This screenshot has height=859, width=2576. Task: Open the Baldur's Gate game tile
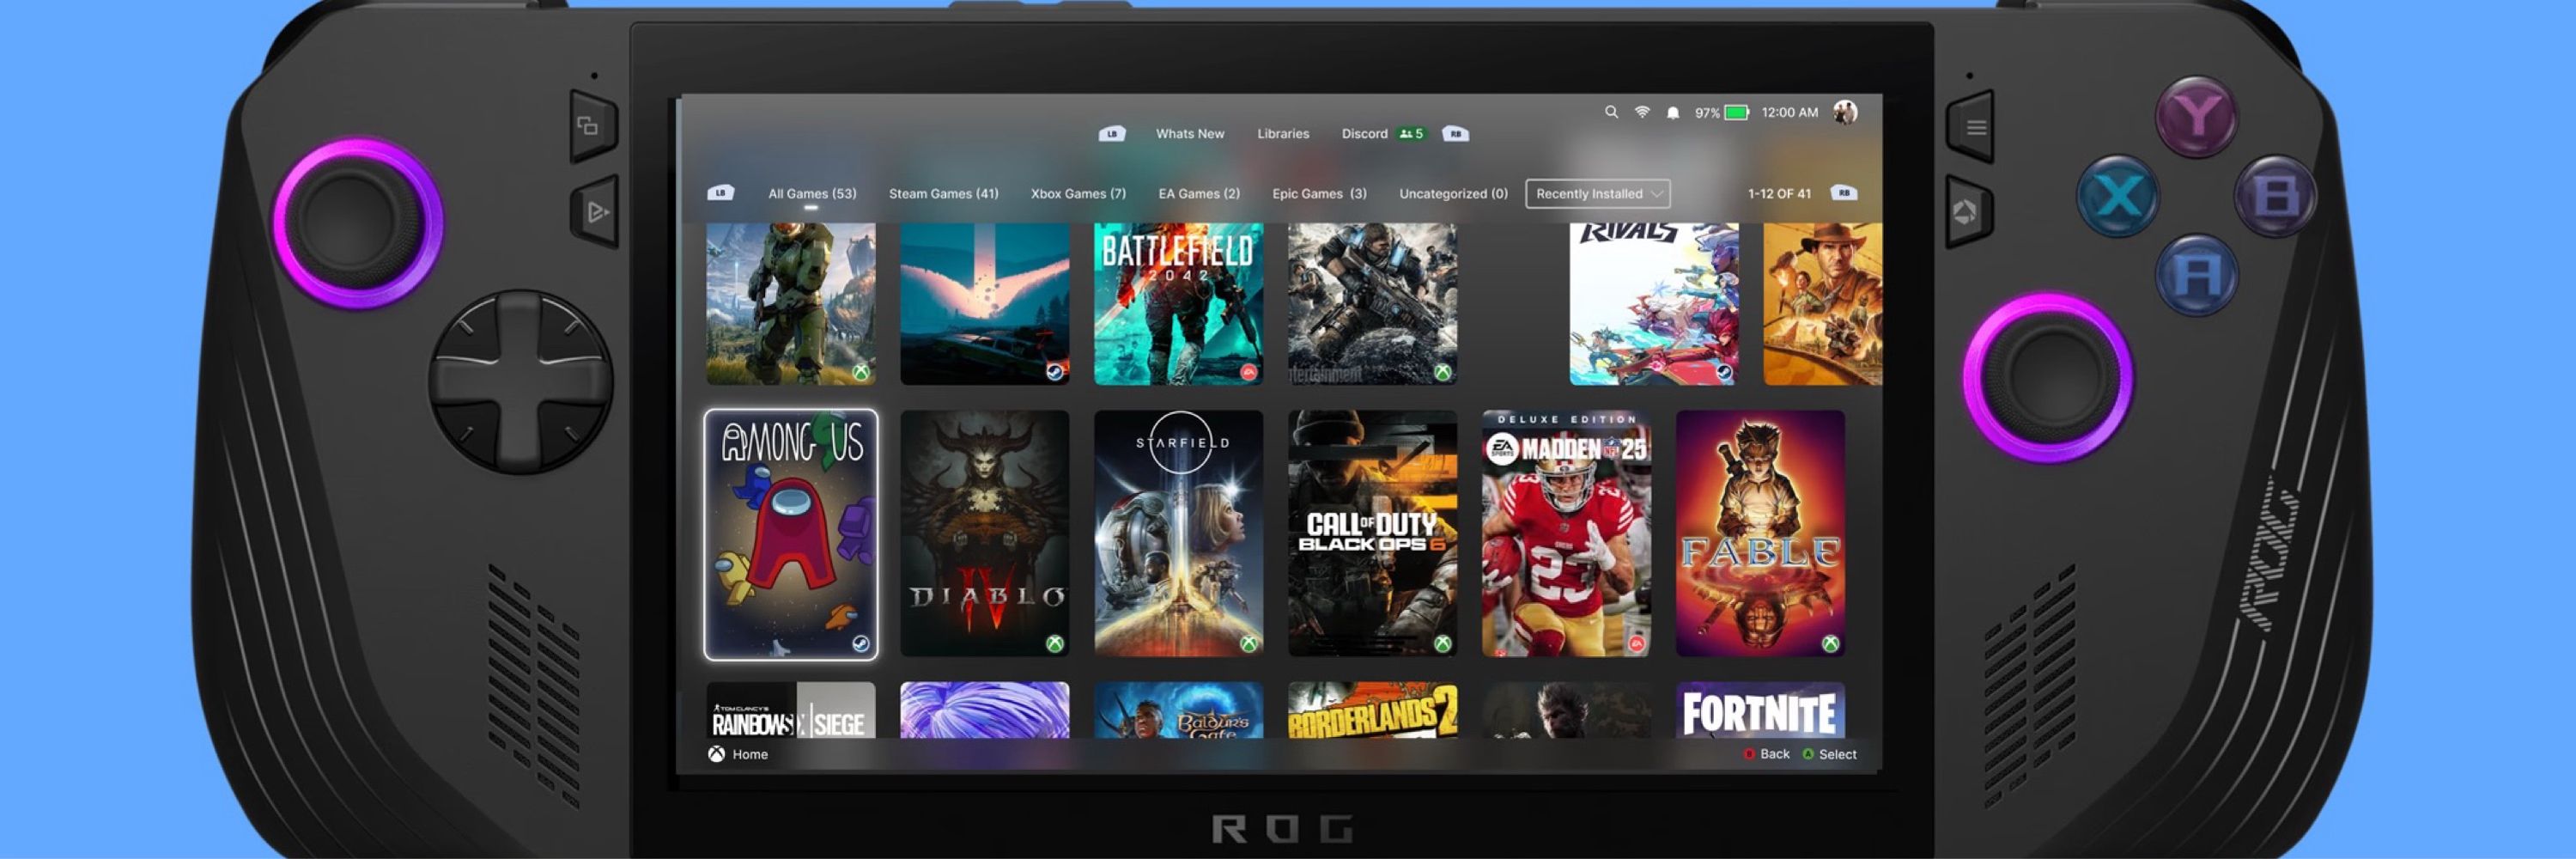click(x=1179, y=710)
